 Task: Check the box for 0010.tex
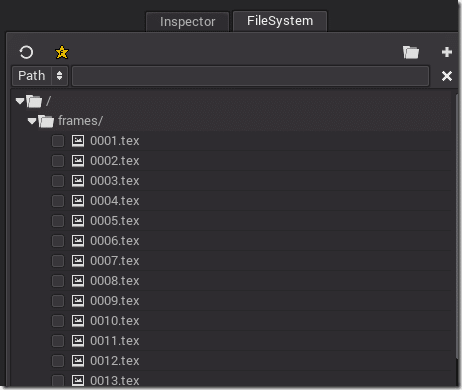58,321
